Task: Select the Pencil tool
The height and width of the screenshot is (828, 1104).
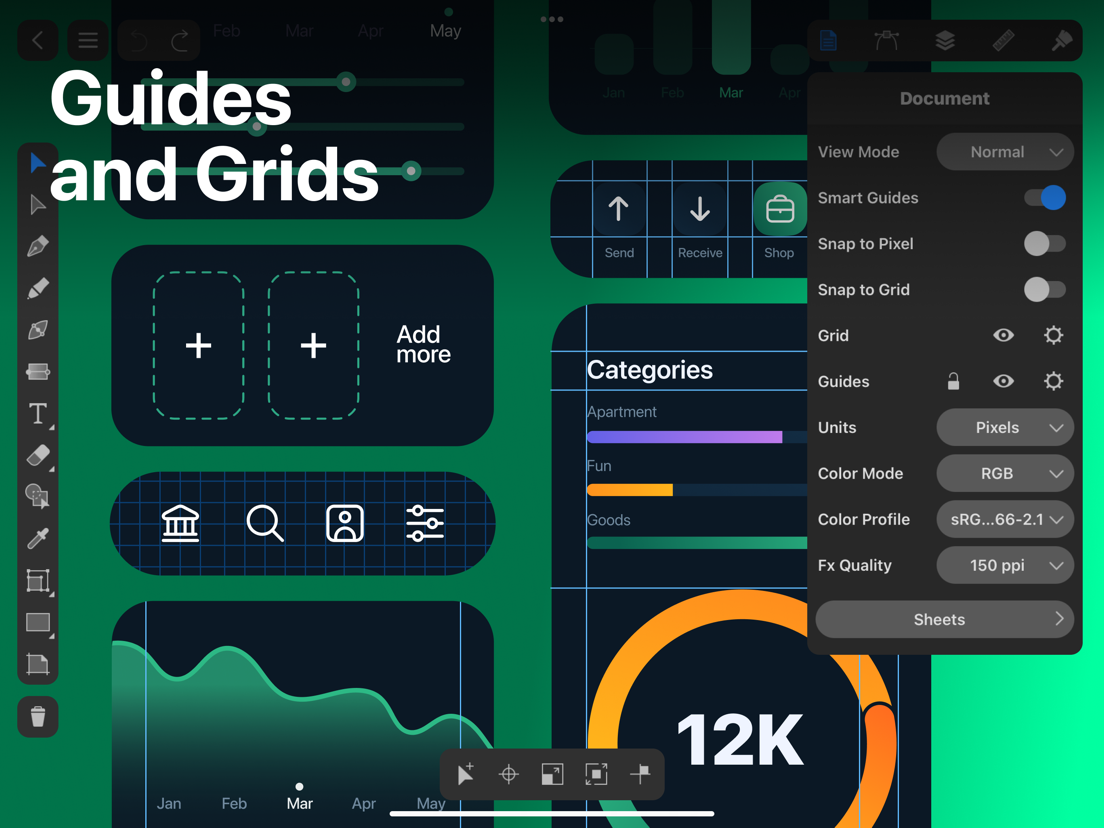Action: [x=38, y=288]
